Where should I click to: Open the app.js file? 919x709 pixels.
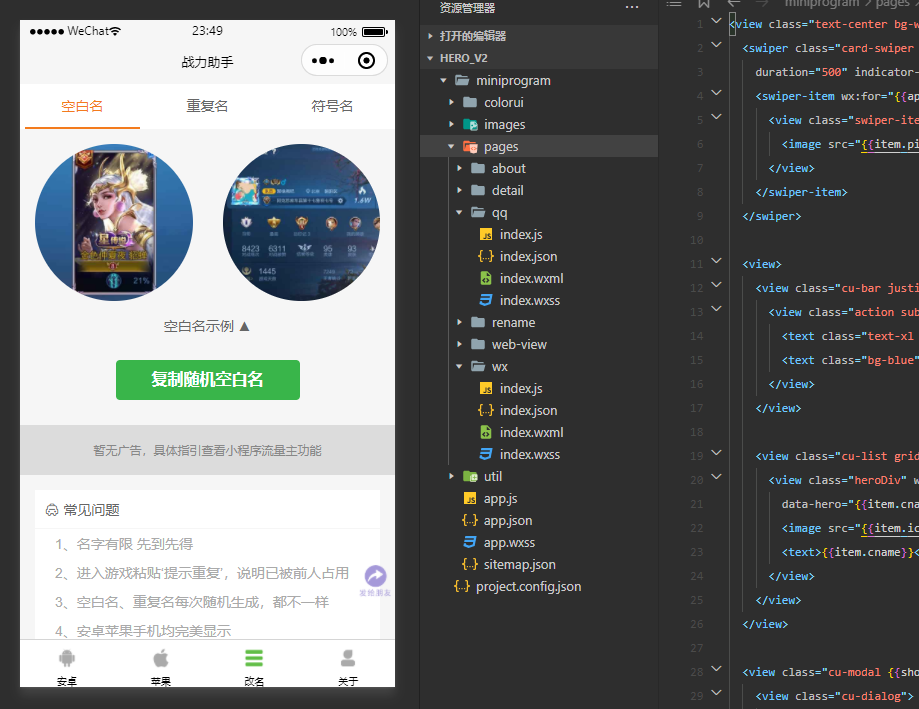tap(500, 499)
